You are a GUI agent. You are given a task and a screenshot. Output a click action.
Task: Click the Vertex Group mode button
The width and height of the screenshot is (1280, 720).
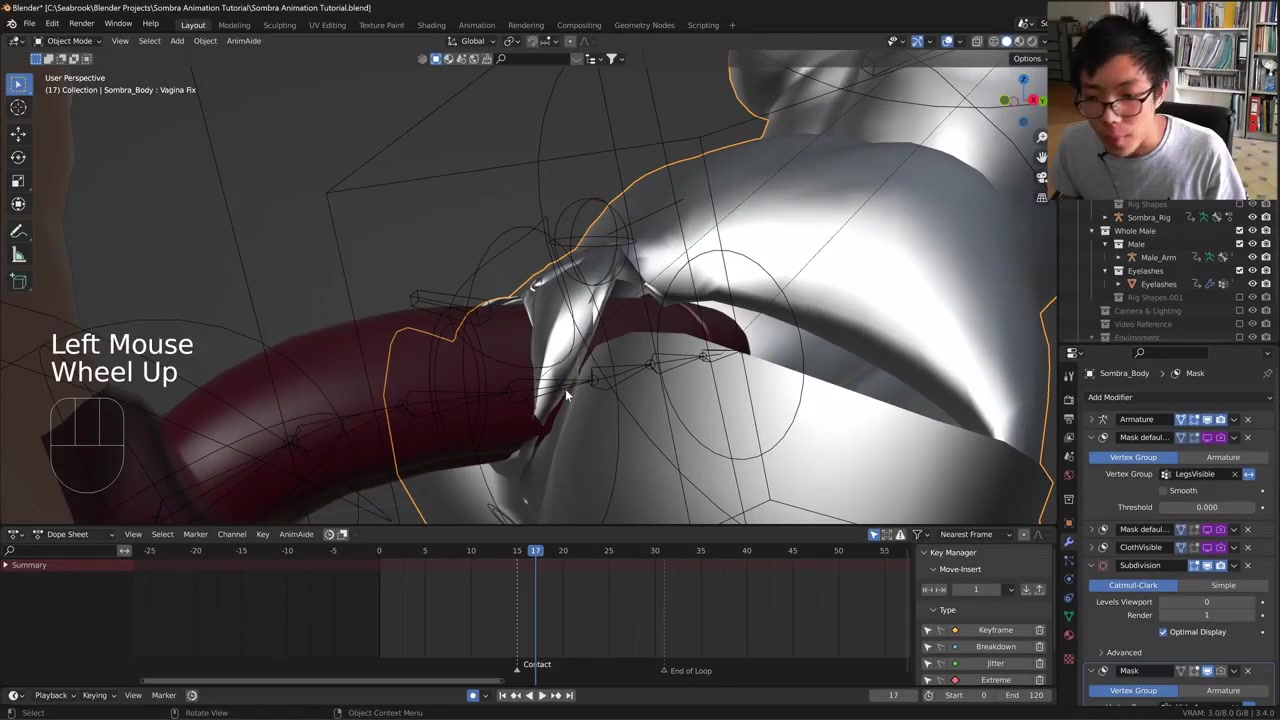coord(1133,457)
